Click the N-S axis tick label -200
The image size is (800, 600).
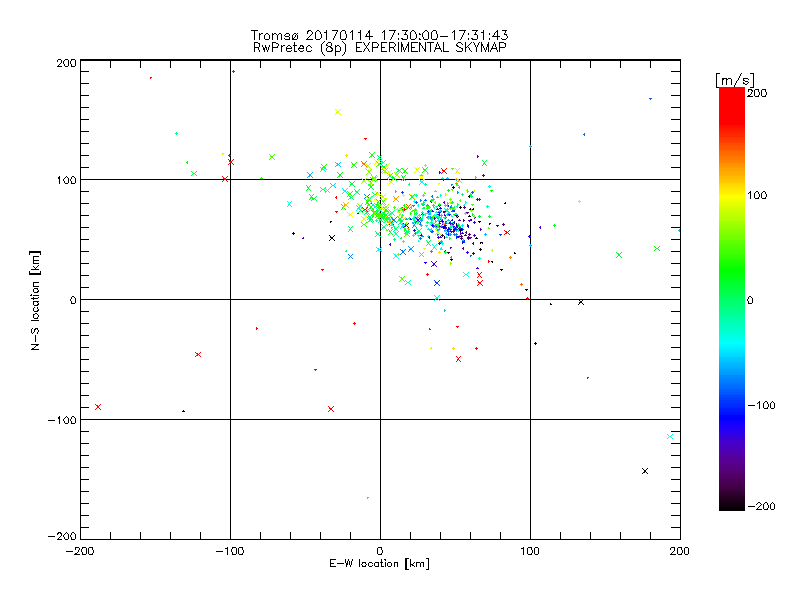pyautogui.click(x=62, y=536)
